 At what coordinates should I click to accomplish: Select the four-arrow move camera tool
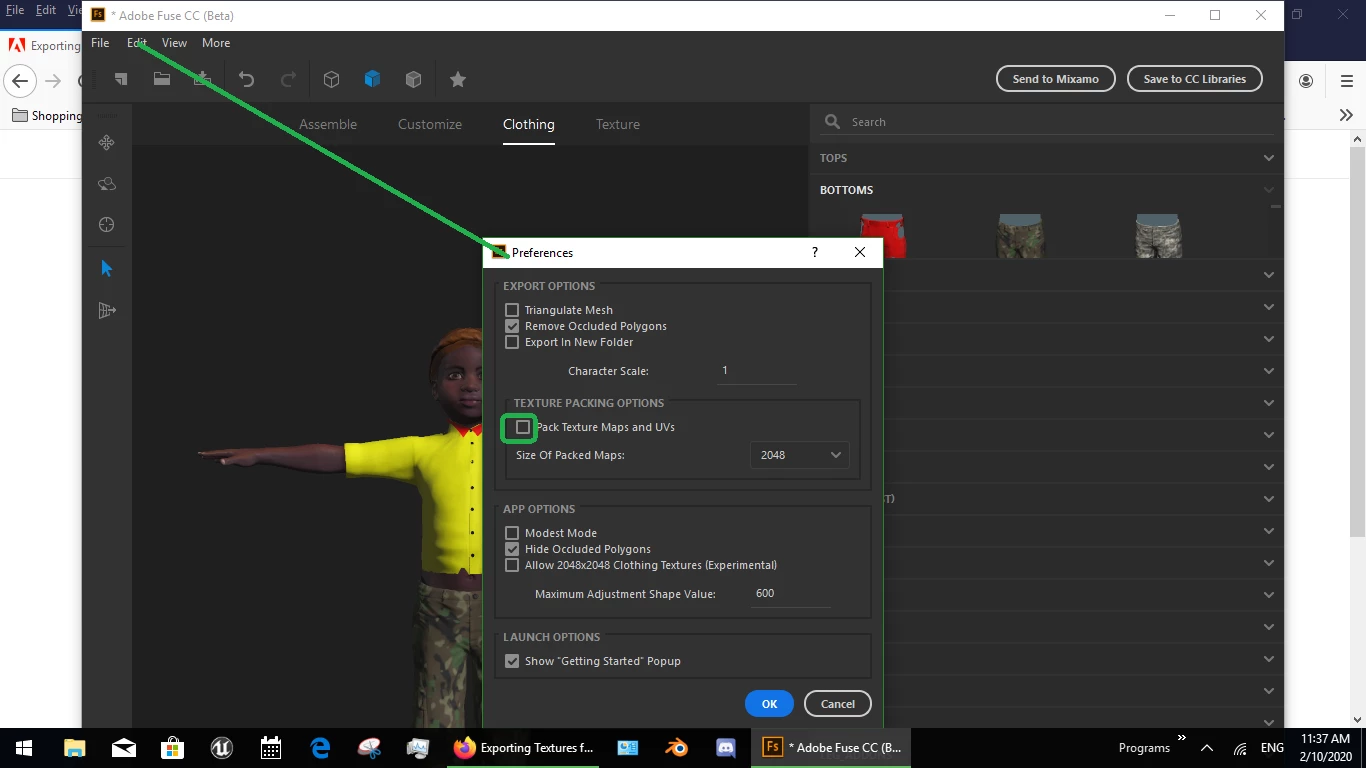pos(107,143)
